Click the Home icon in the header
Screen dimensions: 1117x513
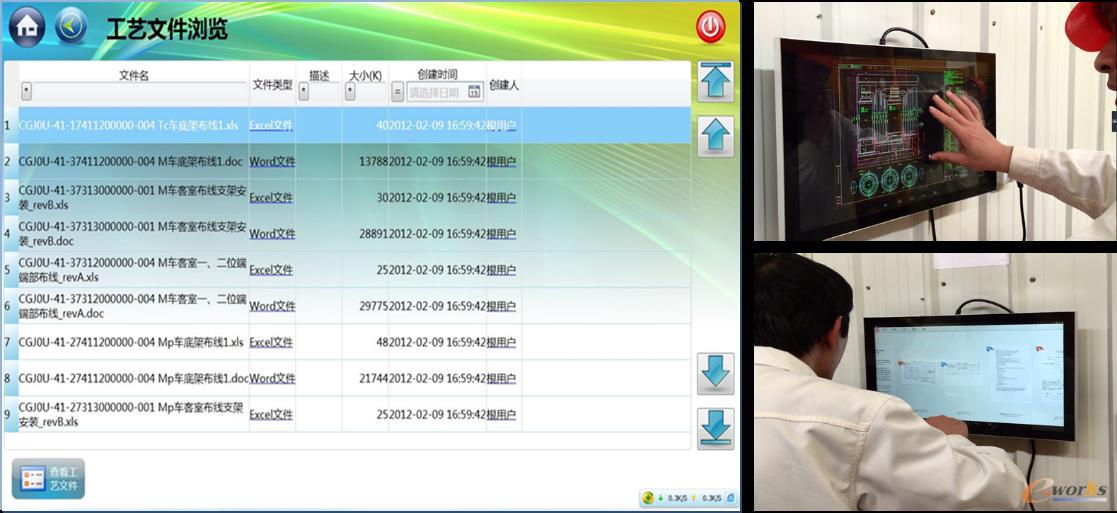coord(27,27)
